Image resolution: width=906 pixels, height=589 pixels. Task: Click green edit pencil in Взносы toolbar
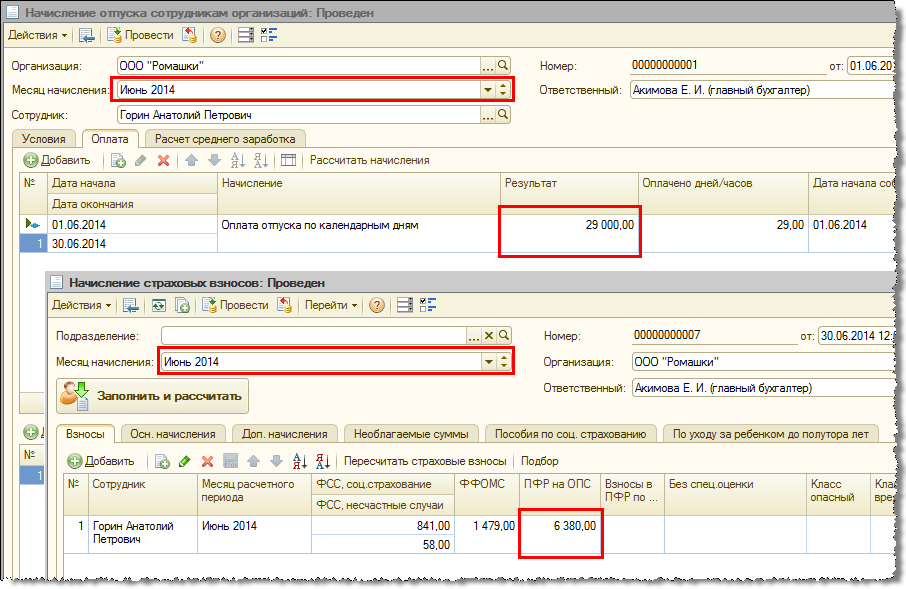click(184, 461)
